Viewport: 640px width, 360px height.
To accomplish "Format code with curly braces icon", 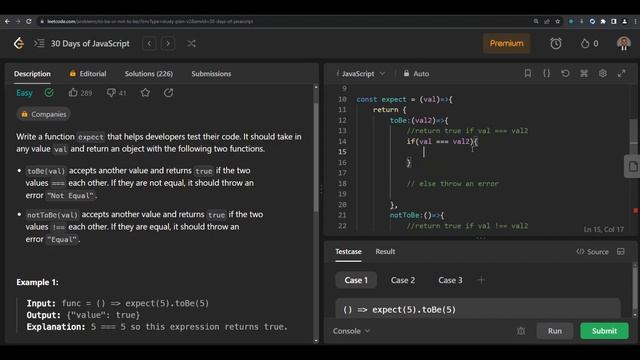I will click(x=546, y=73).
